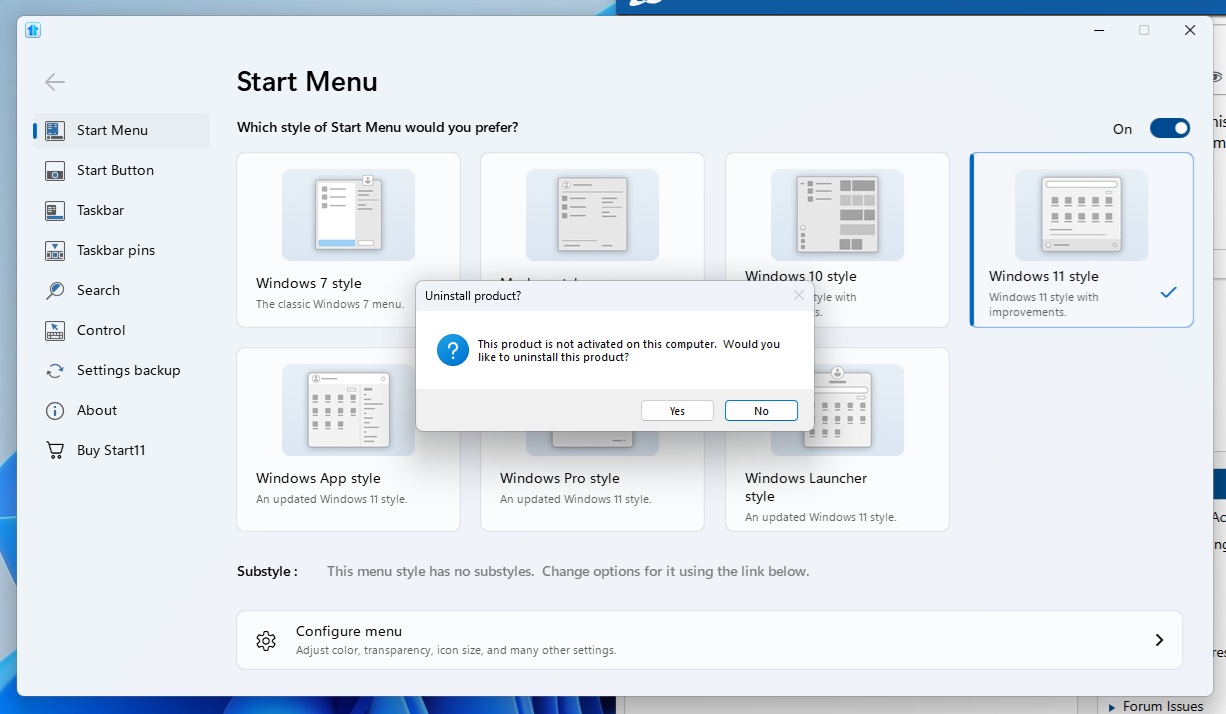This screenshot has height=714, width=1226.
Task: Open Search via magnifier icon
Action: pos(56,291)
